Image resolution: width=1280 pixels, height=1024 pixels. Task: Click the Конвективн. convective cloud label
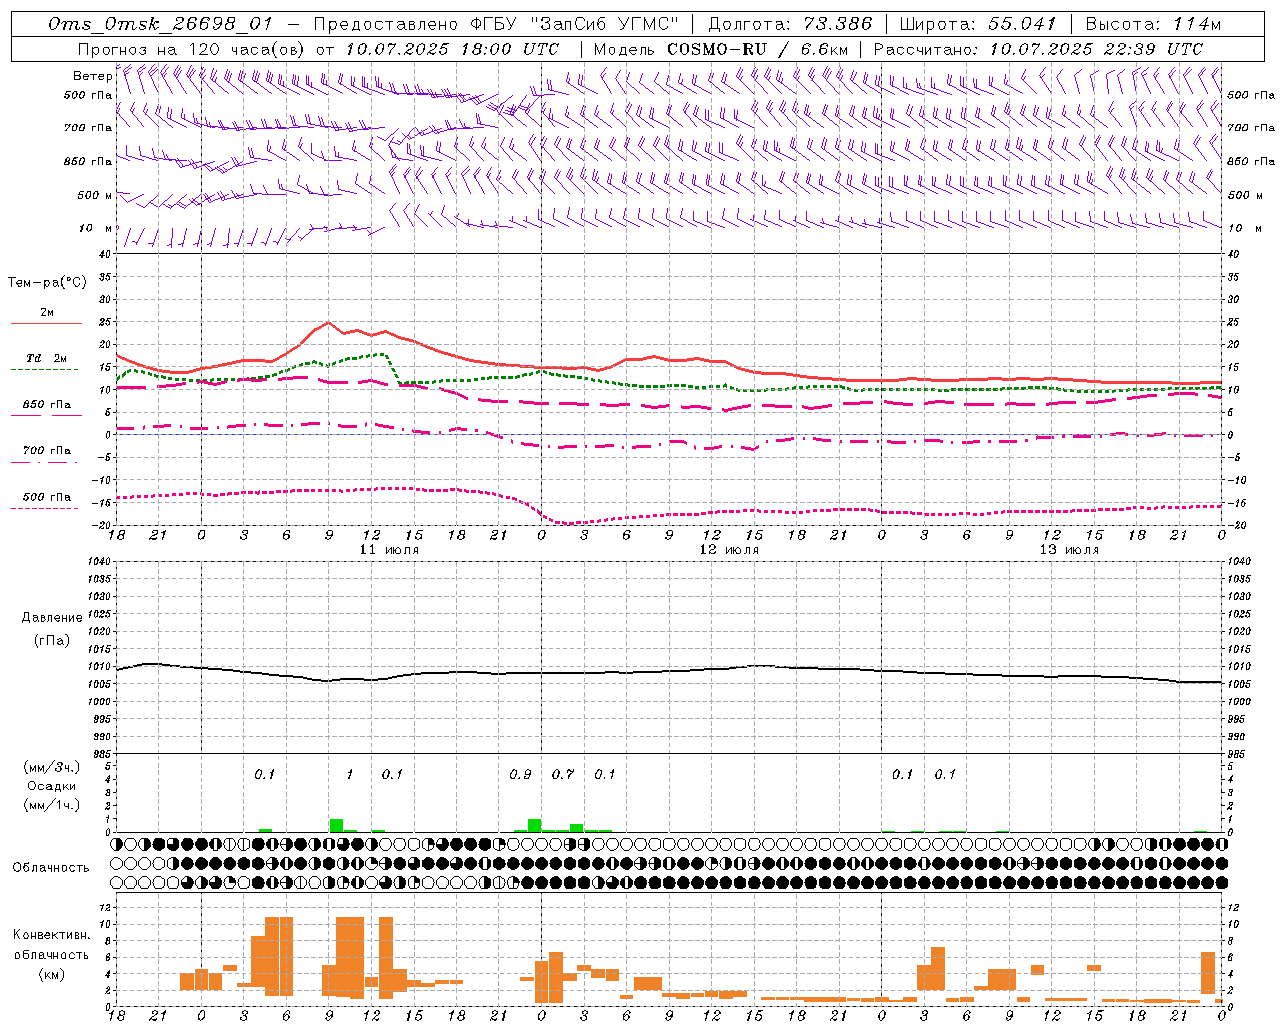tap(51, 935)
